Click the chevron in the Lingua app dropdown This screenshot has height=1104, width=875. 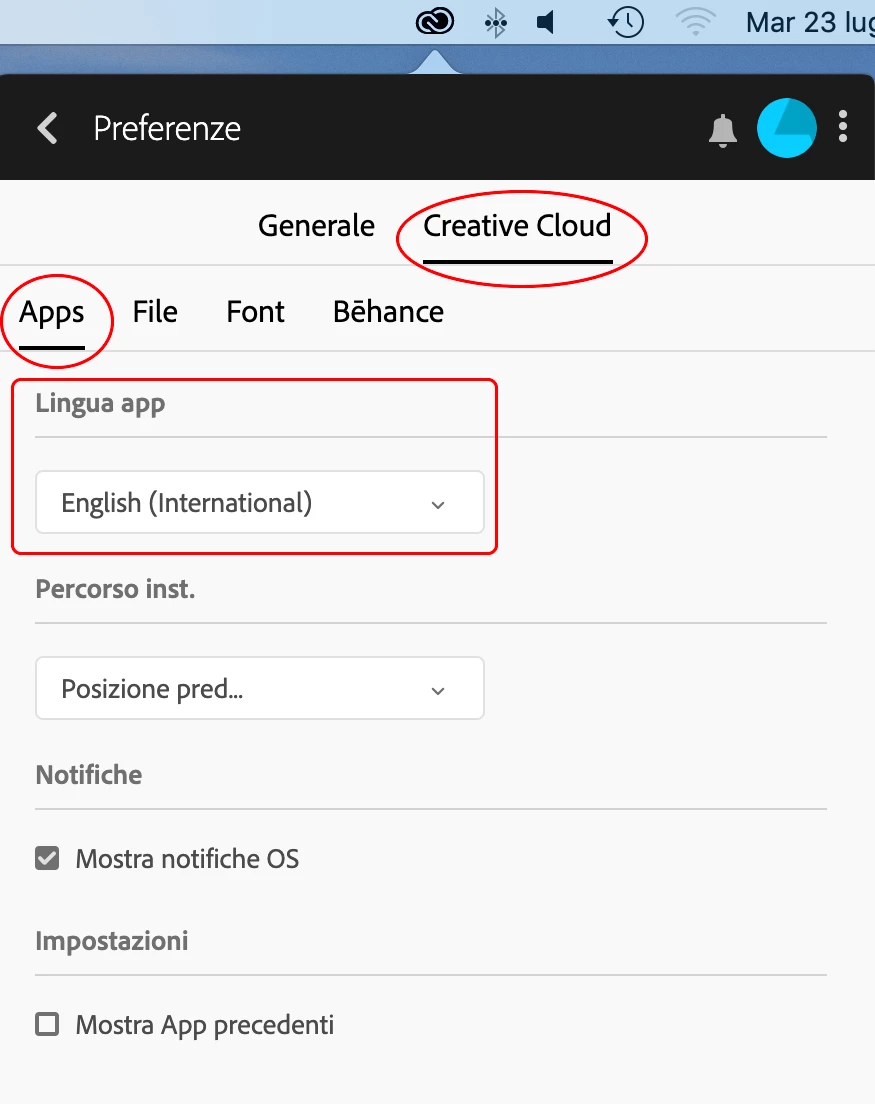(x=438, y=505)
